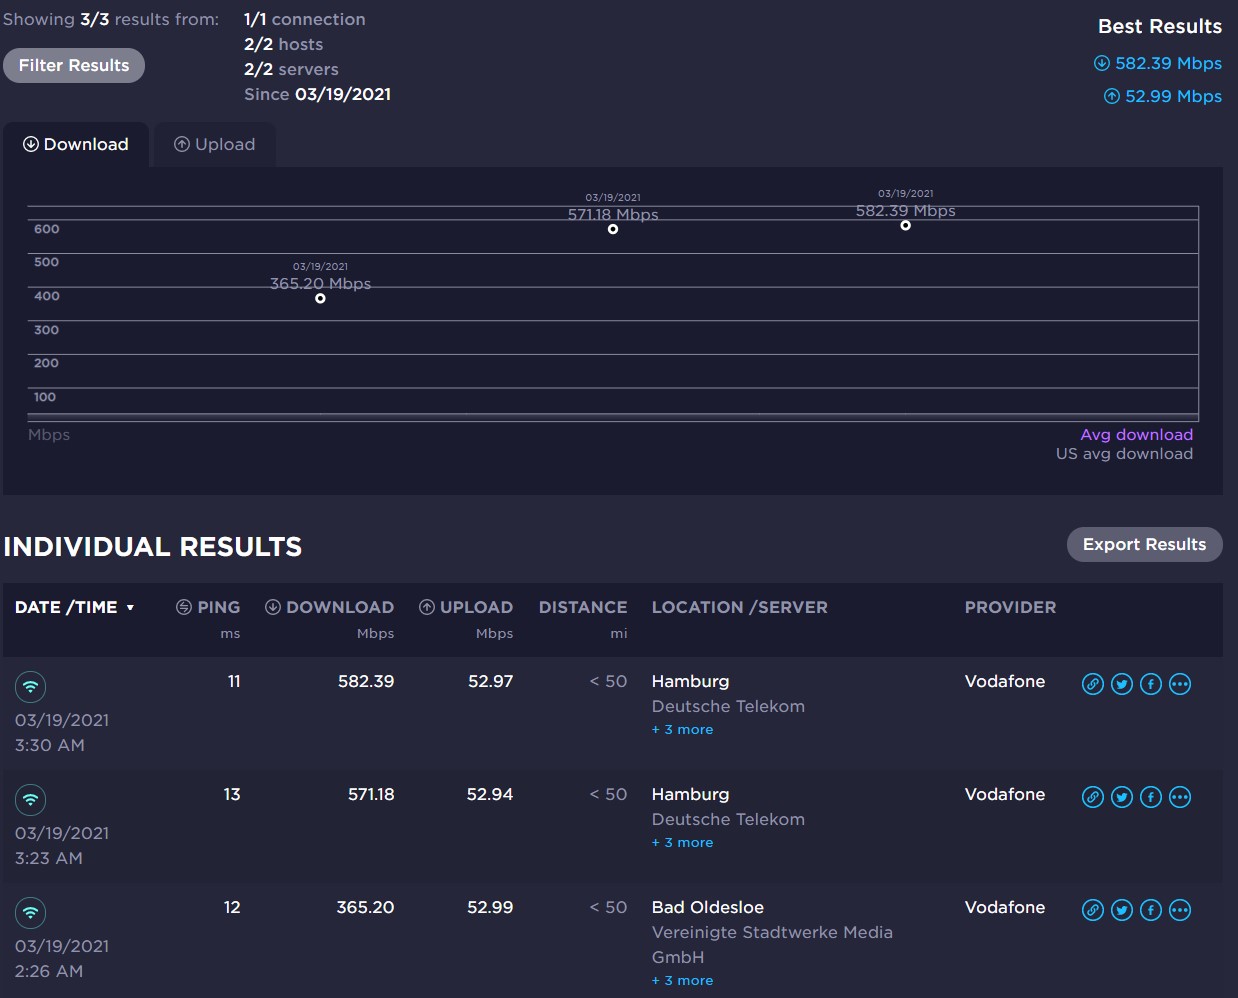Viewport: 1238px width, 998px height.
Task: Open more options for 571.18 result
Action: pos(1180,797)
